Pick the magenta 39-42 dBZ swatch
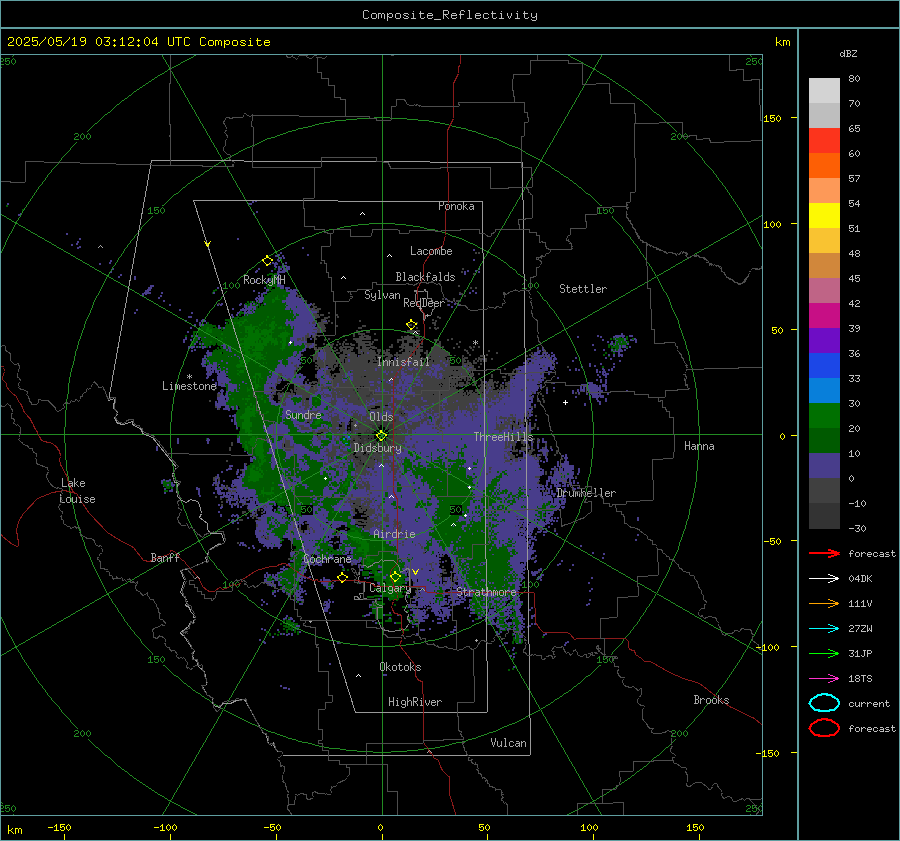 [824, 316]
